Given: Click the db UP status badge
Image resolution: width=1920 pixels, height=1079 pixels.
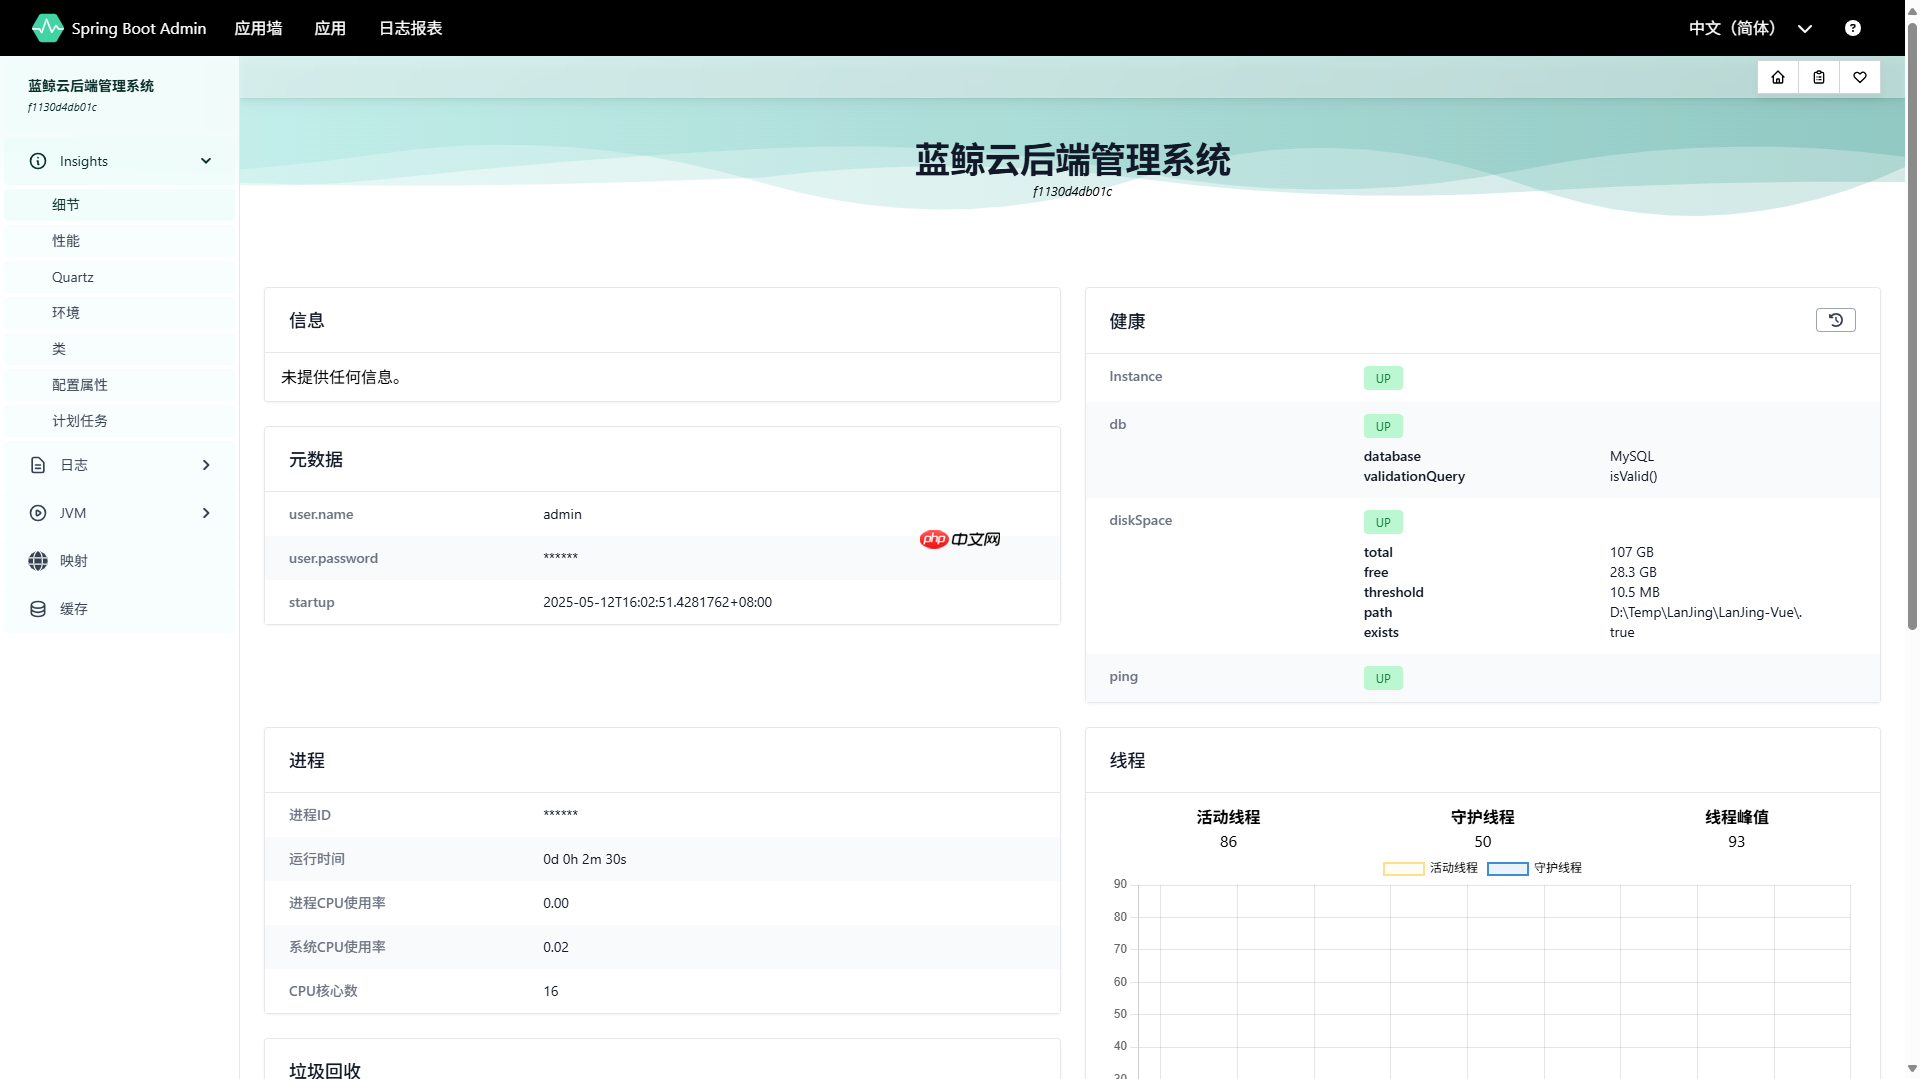Looking at the screenshot, I should tap(1383, 425).
